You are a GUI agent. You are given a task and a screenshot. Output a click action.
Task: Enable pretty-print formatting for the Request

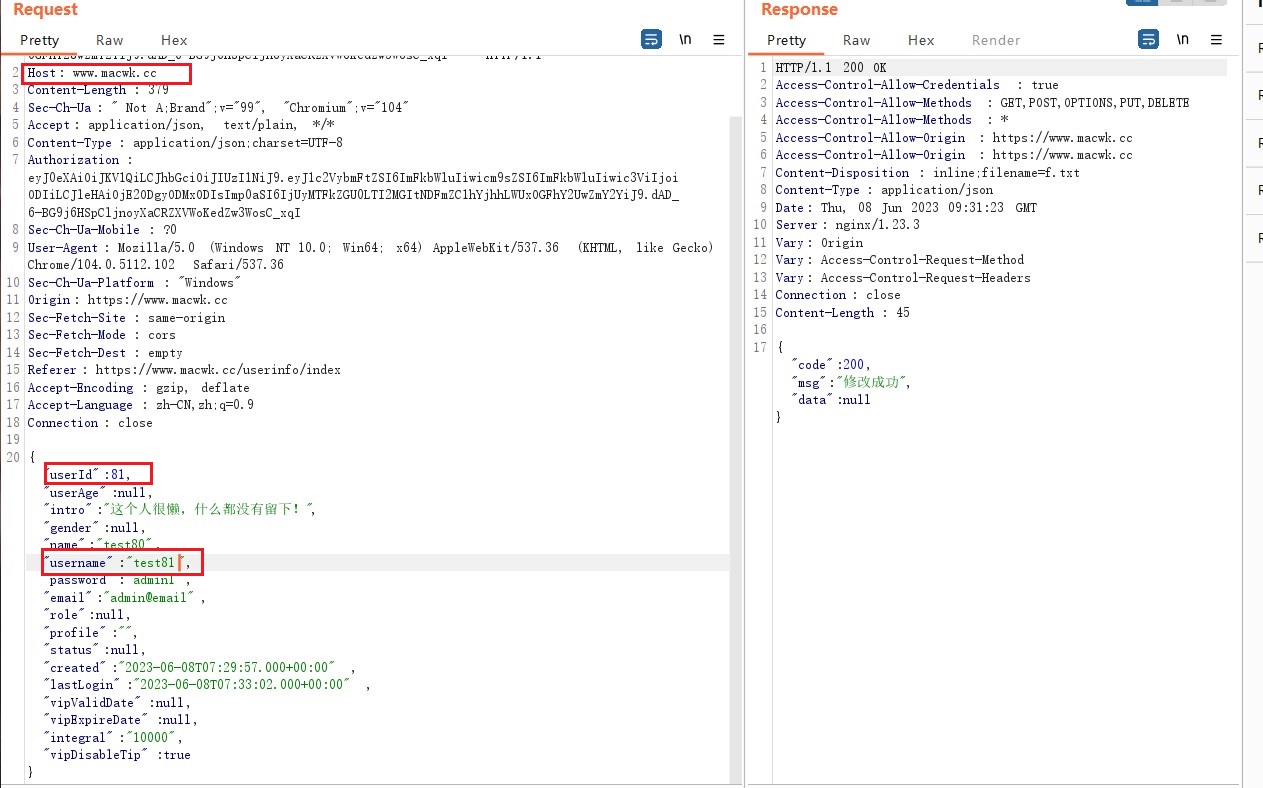coord(40,40)
